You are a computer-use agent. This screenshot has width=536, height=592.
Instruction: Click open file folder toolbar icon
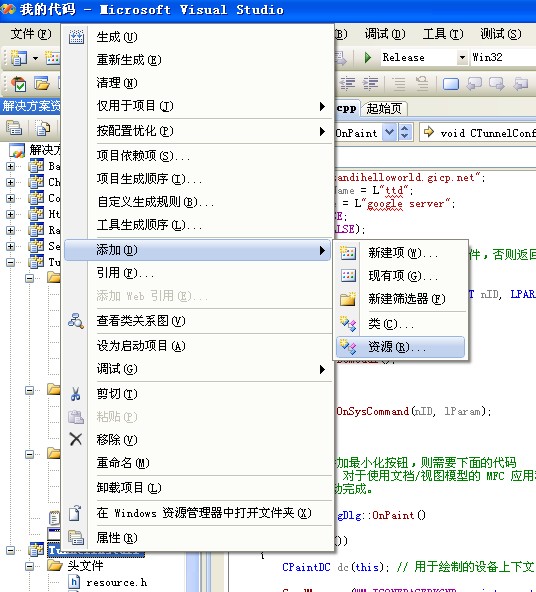coord(42,83)
